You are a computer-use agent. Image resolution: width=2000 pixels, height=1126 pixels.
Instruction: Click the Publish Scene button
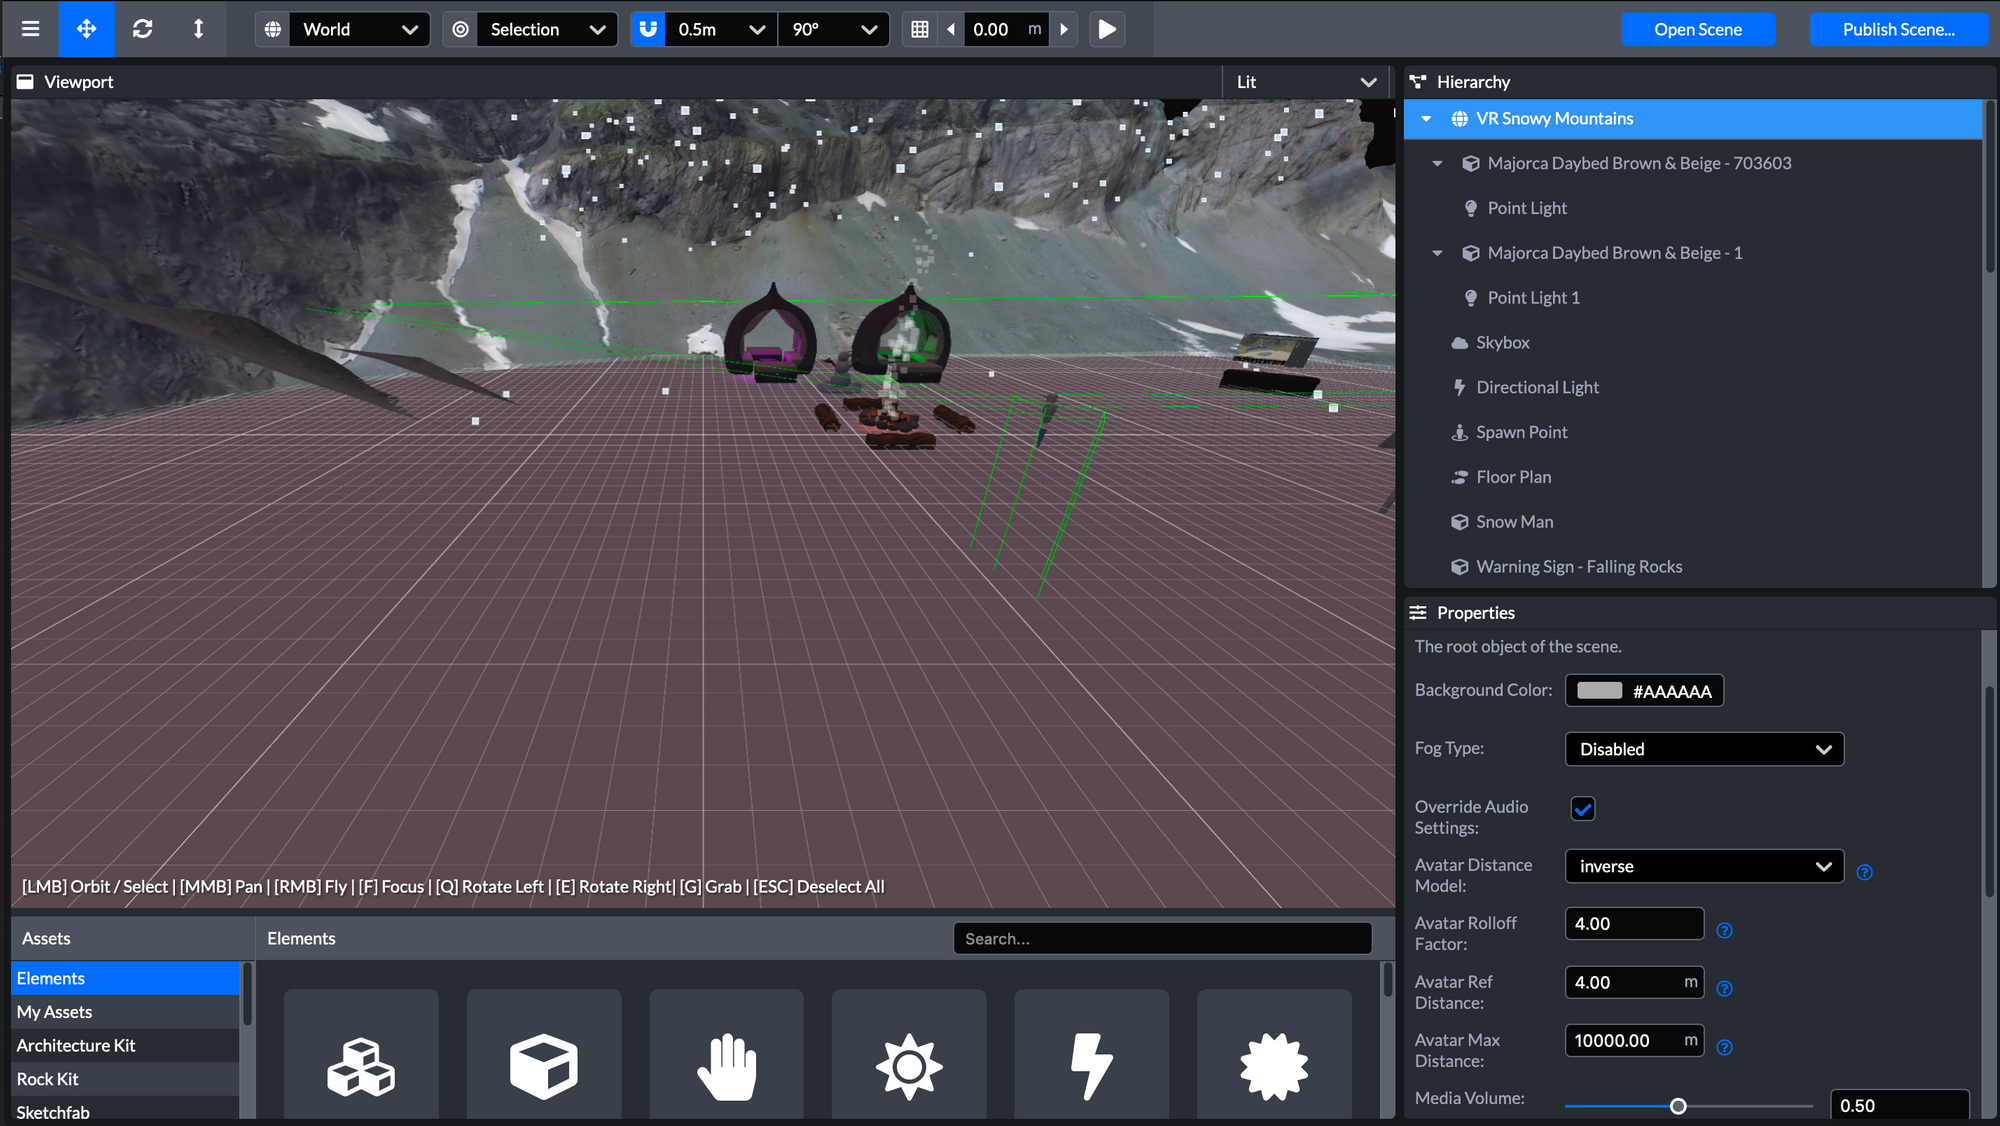[x=1898, y=29]
